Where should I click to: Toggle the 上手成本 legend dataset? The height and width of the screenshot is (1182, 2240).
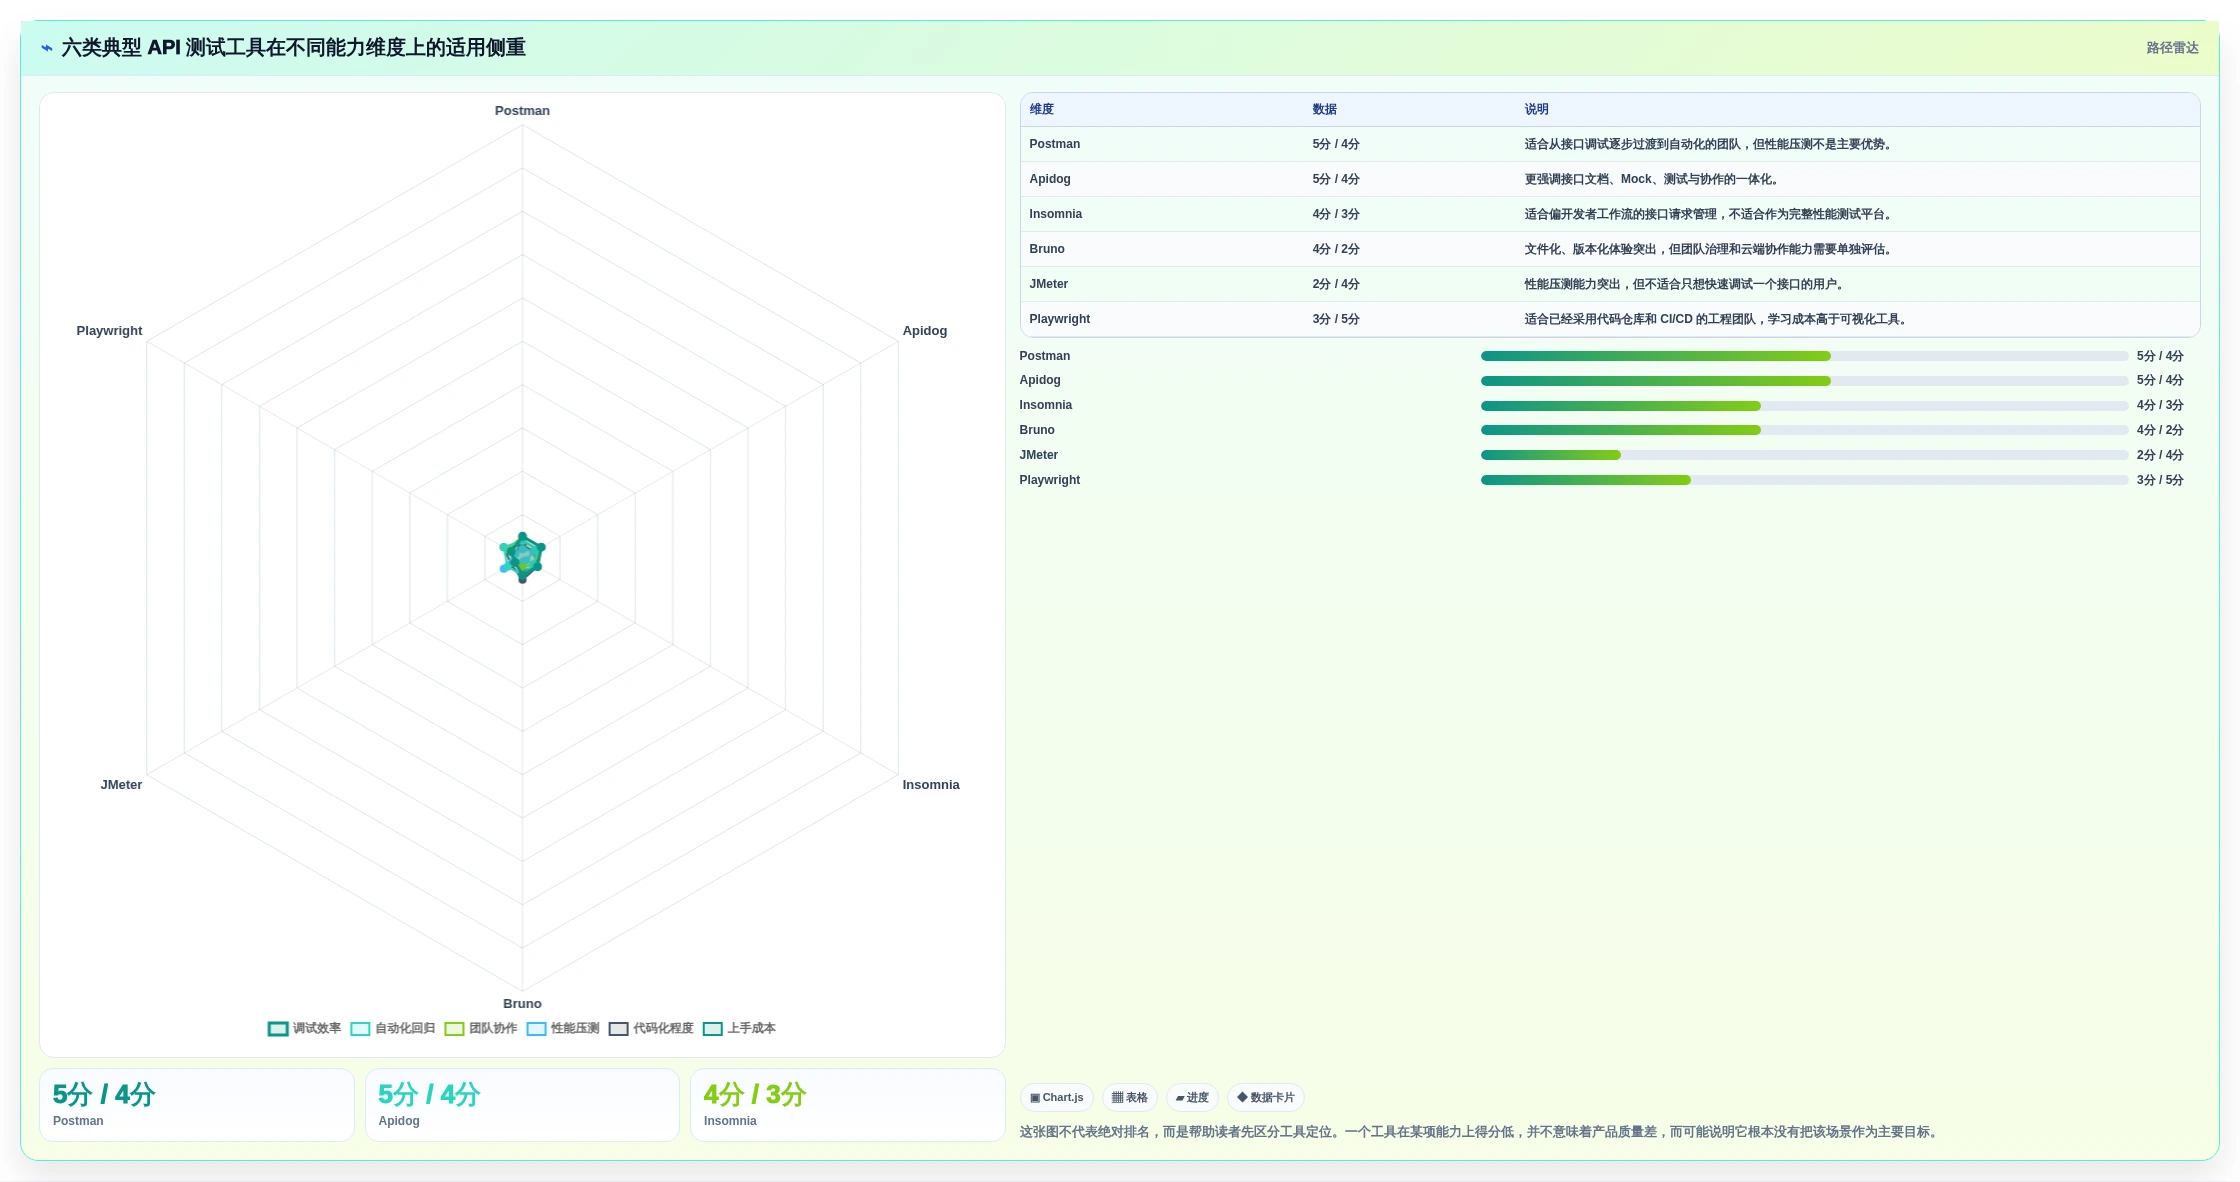739,1028
